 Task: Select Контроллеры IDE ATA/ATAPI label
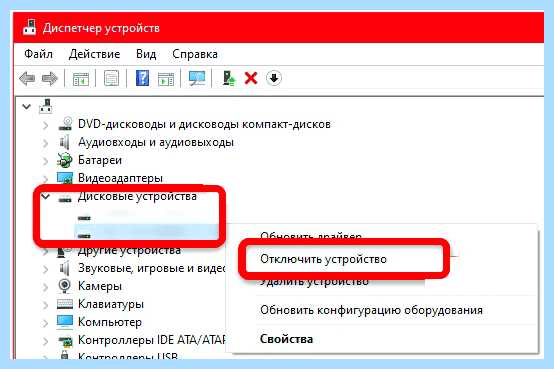152,340
